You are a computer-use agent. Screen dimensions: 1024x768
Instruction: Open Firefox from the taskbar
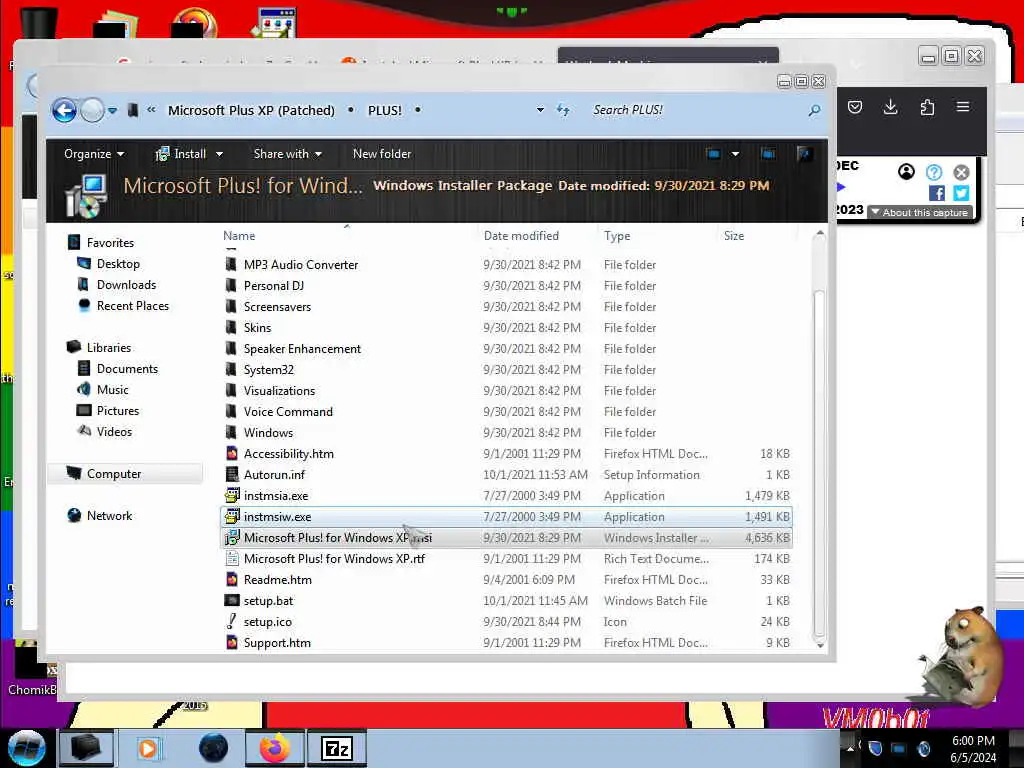tap(274, 748)
